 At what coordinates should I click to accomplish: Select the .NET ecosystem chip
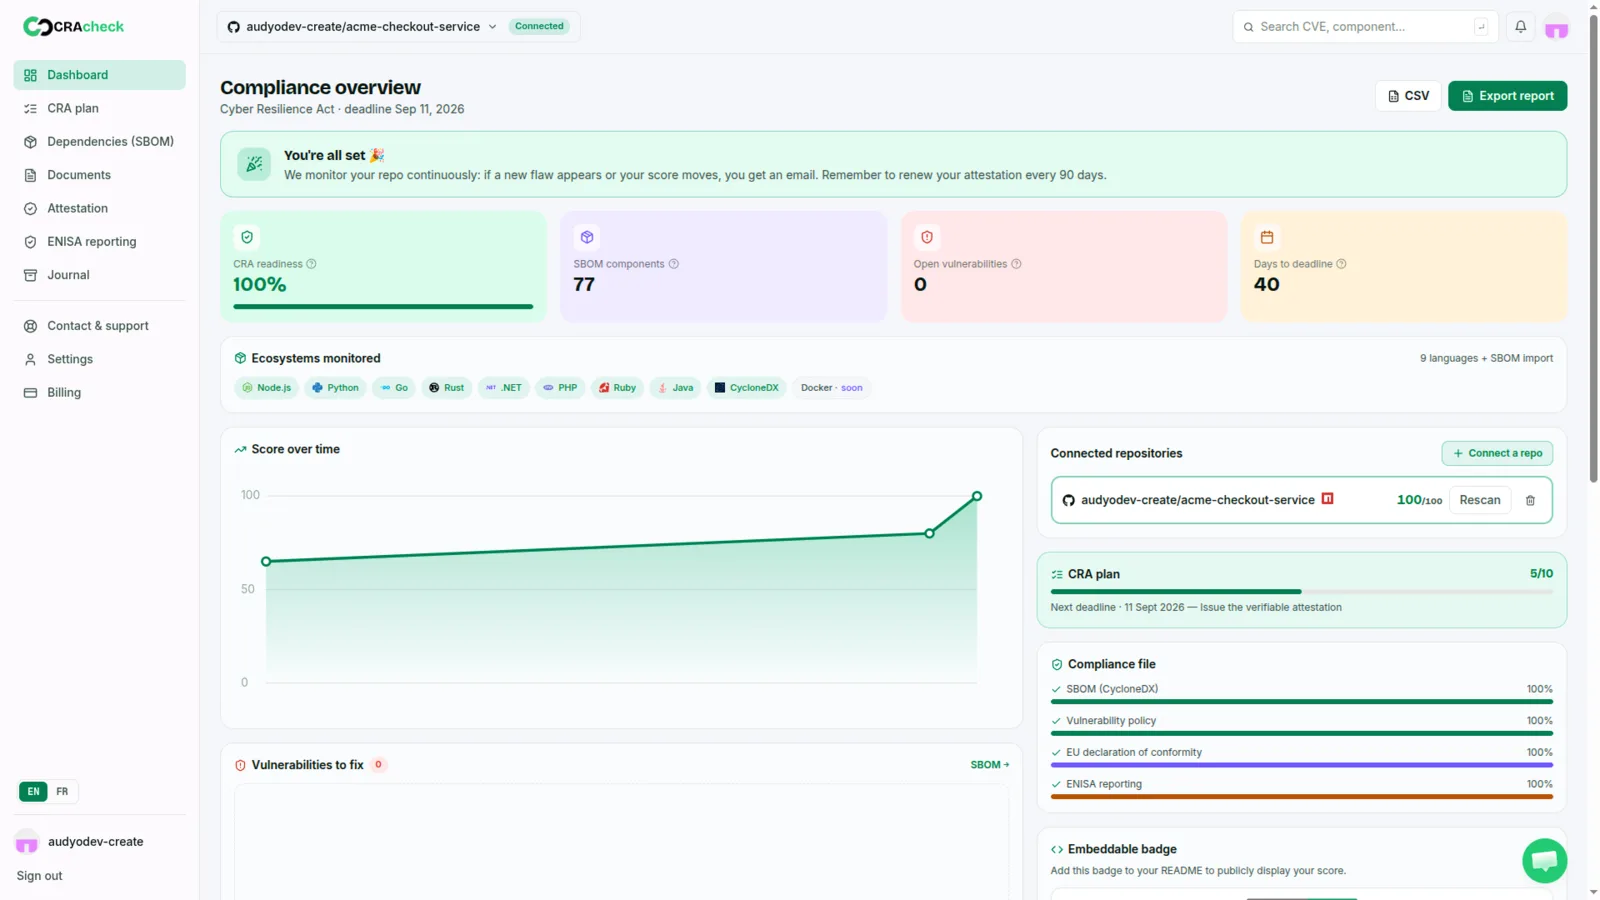[503, 388]
